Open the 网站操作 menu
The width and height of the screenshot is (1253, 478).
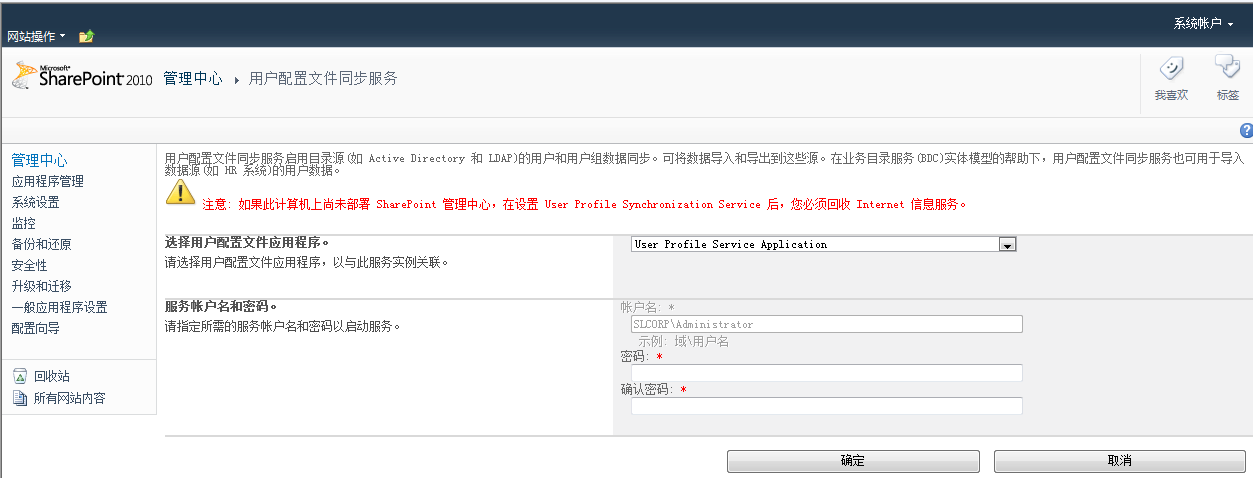tap(36, 36)
